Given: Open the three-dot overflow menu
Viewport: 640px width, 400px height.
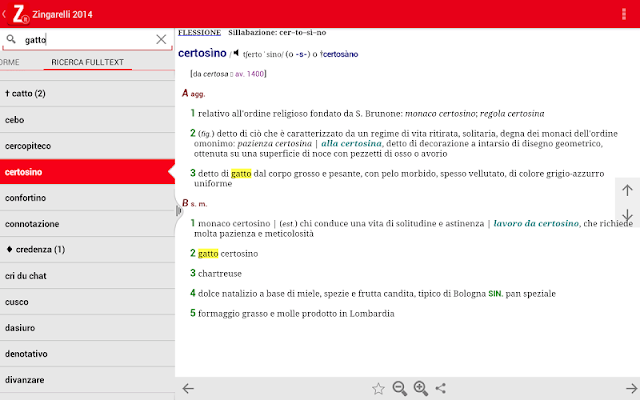Looking at the screenshot, I should (624, 14).
